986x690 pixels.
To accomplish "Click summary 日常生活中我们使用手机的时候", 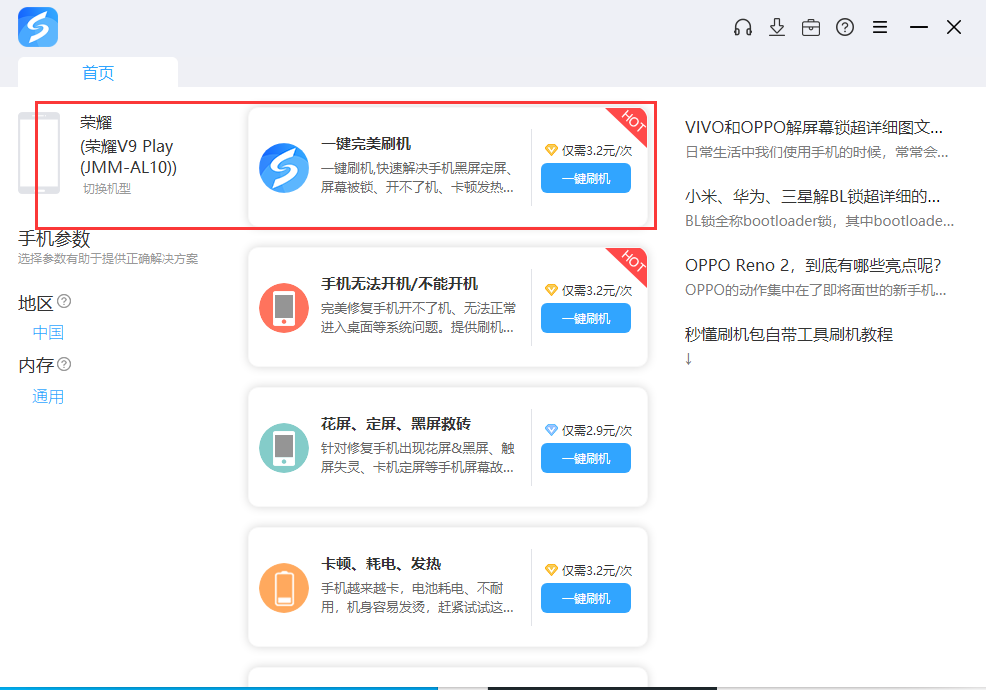I will [816, 152].
